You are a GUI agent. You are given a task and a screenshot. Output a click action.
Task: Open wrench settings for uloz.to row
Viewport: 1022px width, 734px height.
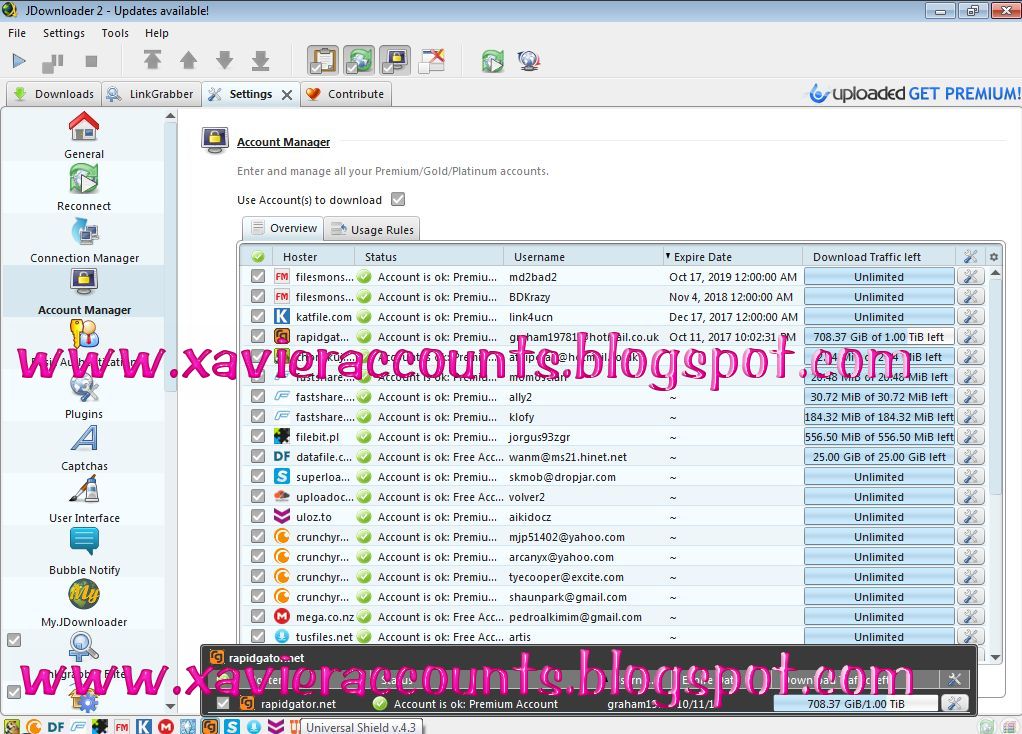pos(970,517)
